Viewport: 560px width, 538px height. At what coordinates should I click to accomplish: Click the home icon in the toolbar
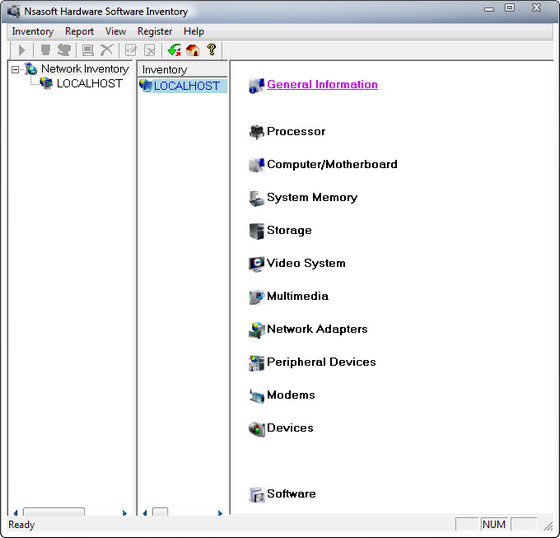coord(192,50)
